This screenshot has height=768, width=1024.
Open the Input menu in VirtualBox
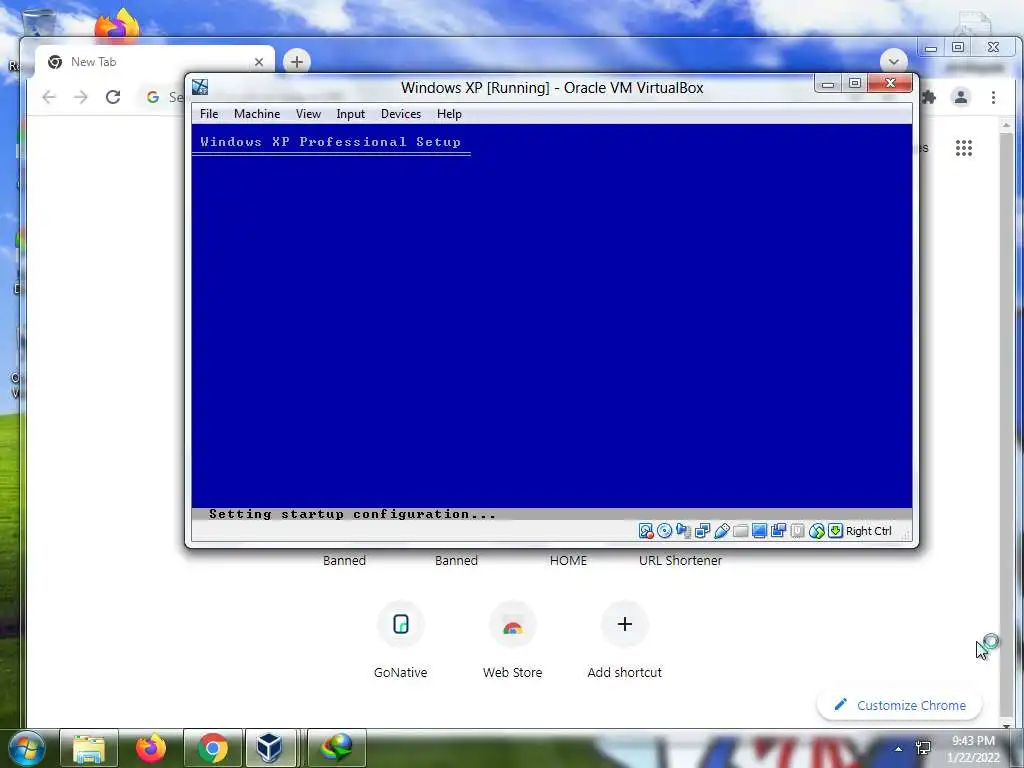pos(351,114)
